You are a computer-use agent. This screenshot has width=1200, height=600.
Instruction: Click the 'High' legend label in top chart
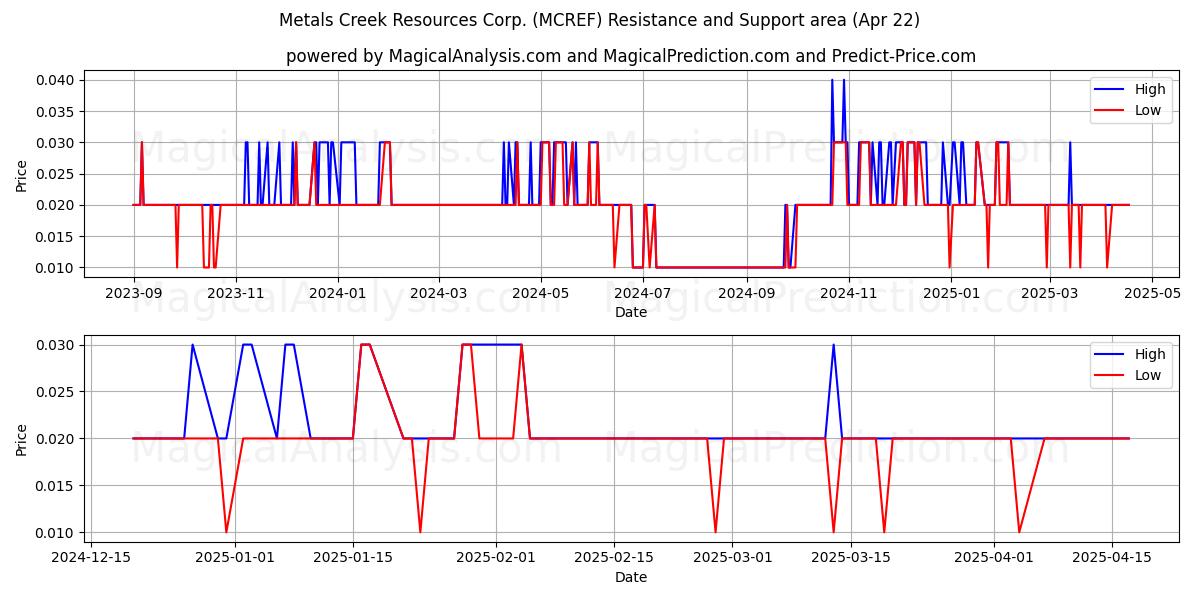[x=1151, y=90]
